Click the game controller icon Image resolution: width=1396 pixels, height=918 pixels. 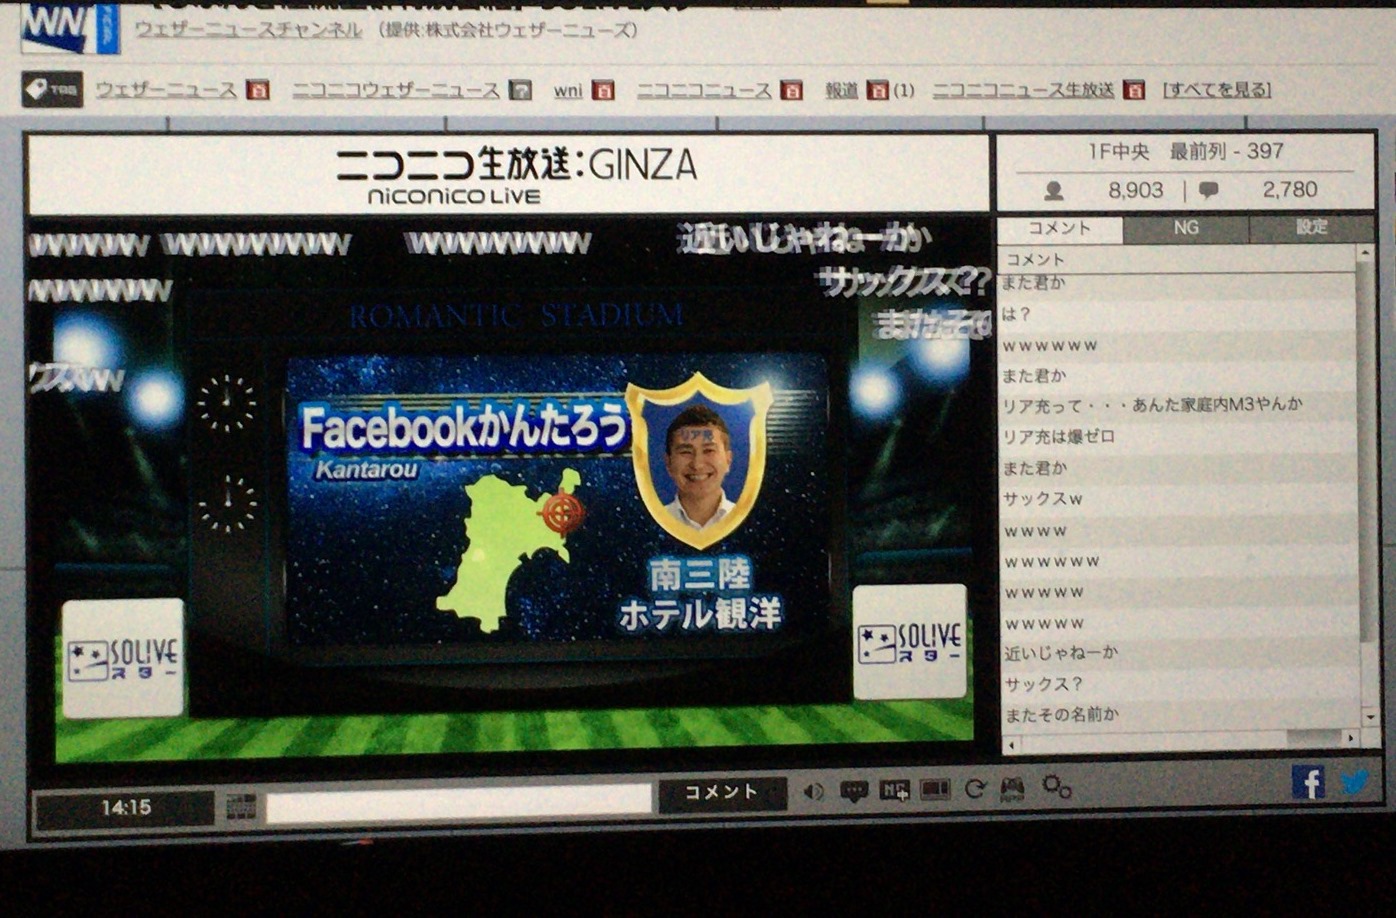pos(1012,789)
